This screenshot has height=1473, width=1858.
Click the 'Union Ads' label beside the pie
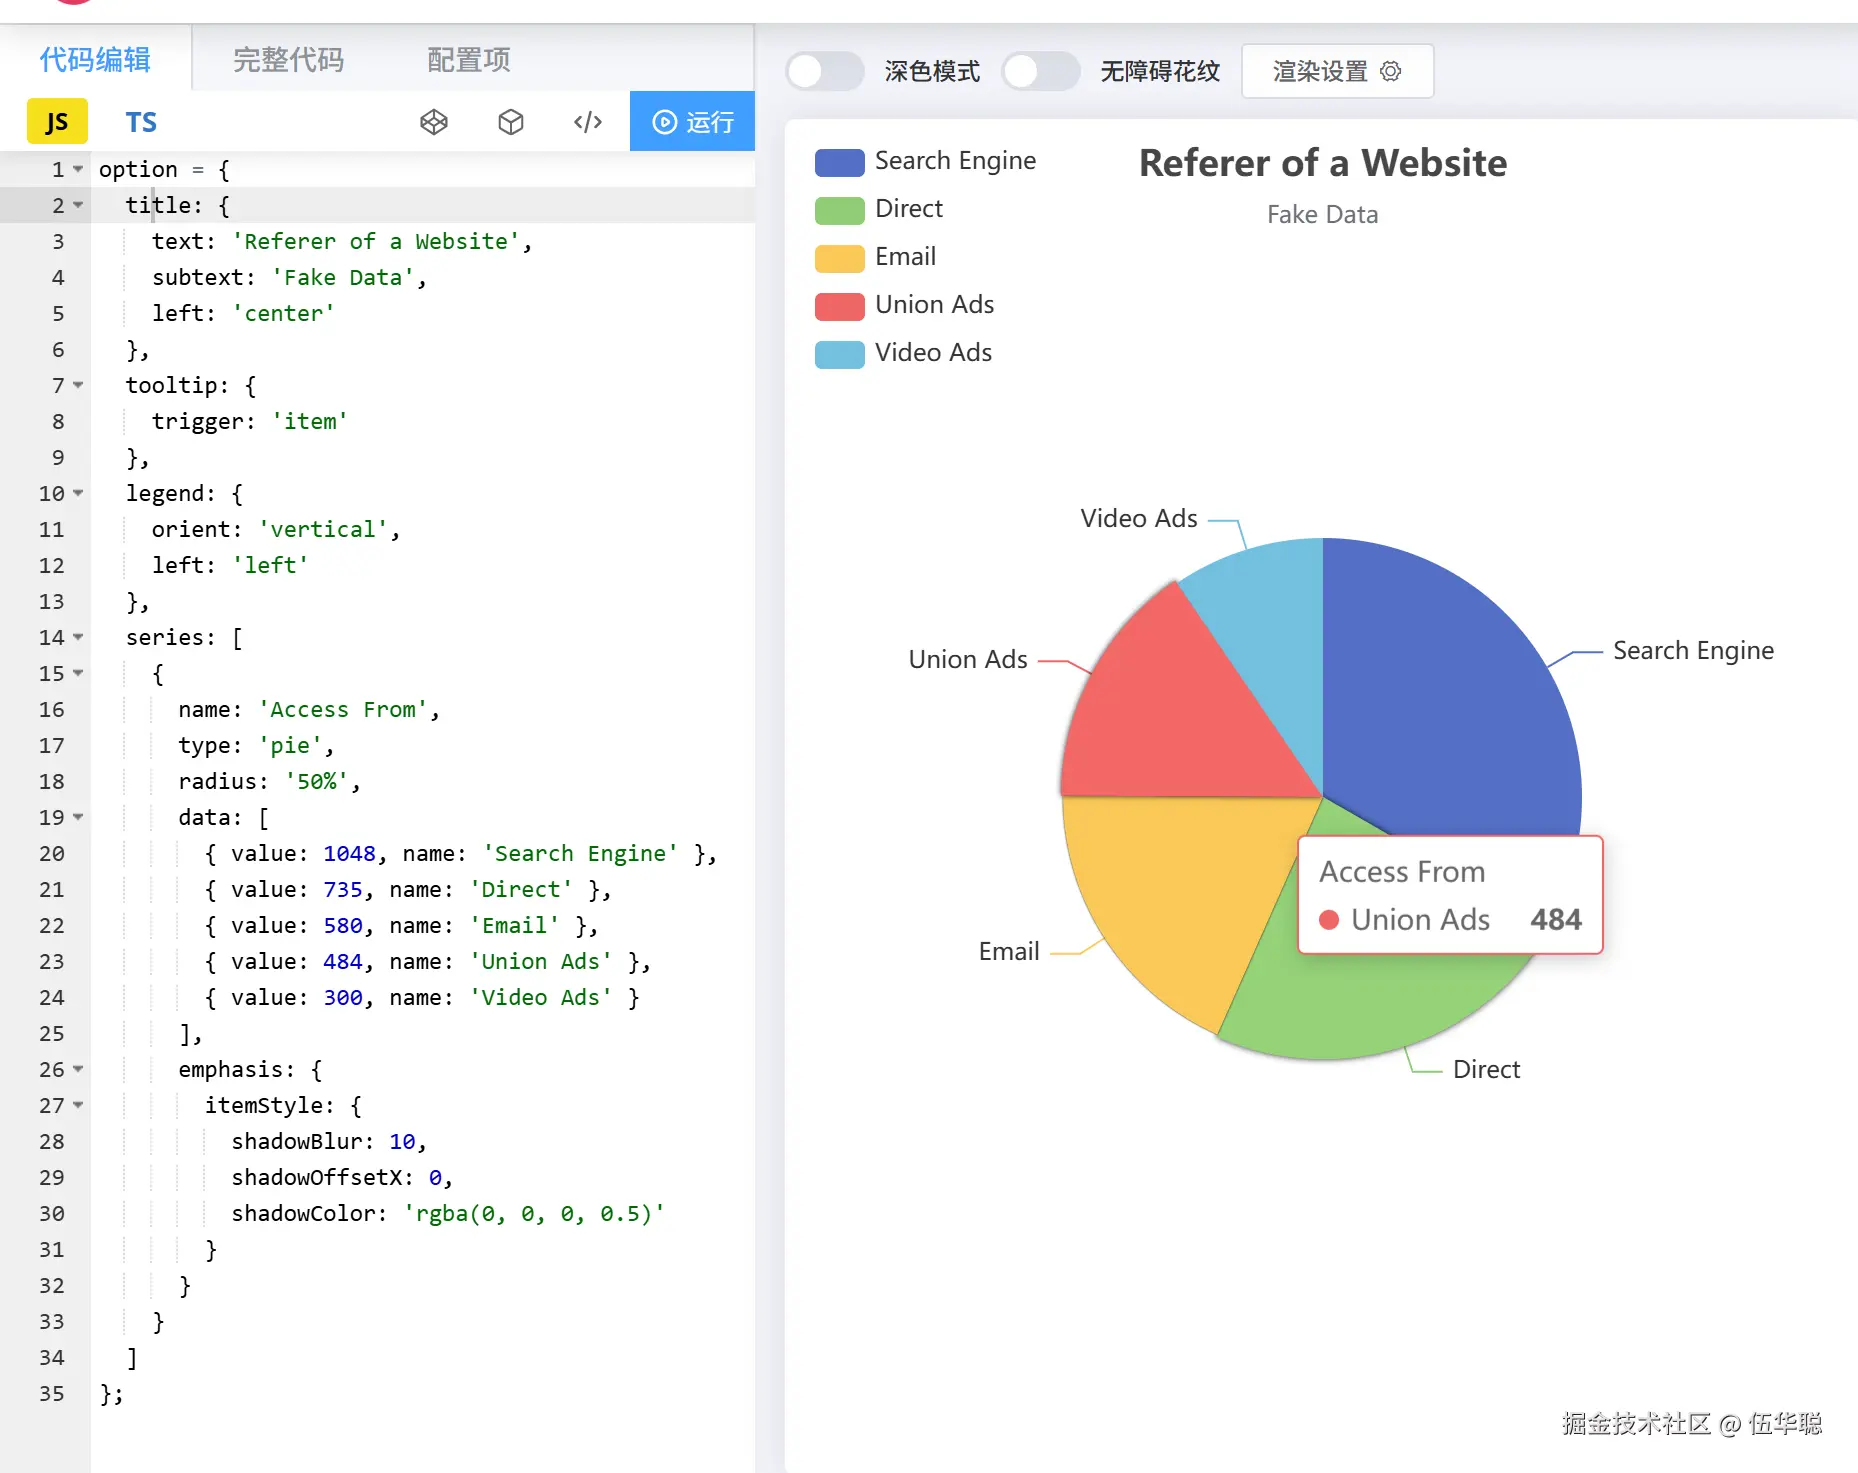(x=968, y=660)
